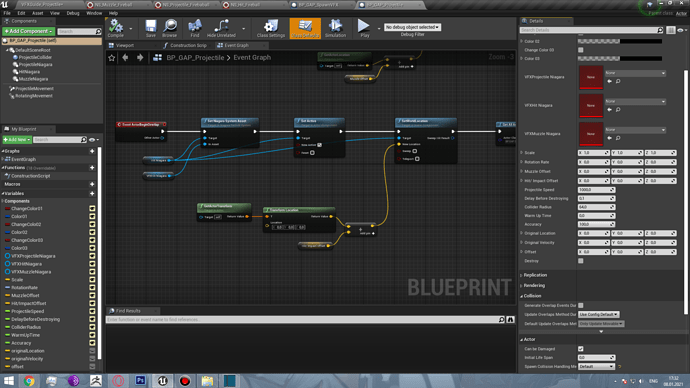Favorite this graph with the star icon

[x=112, y=58]
